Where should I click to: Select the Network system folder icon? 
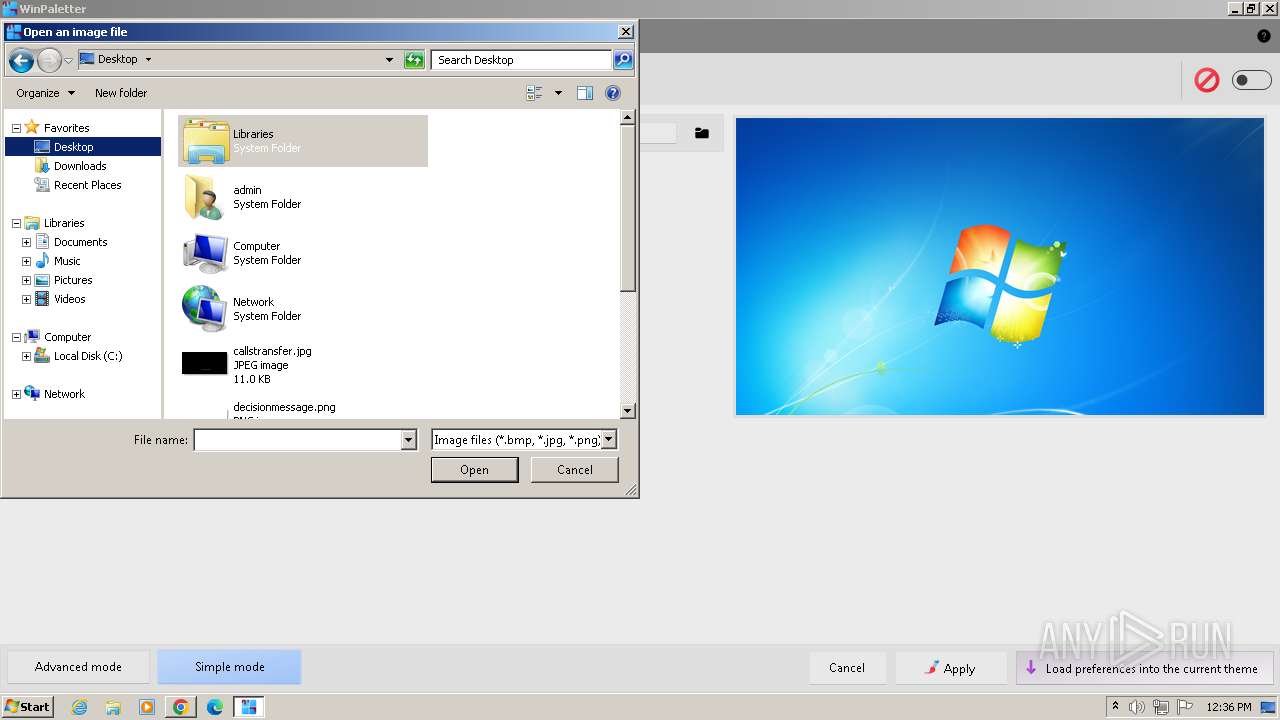pyautogui.click(x=206, y=309)
